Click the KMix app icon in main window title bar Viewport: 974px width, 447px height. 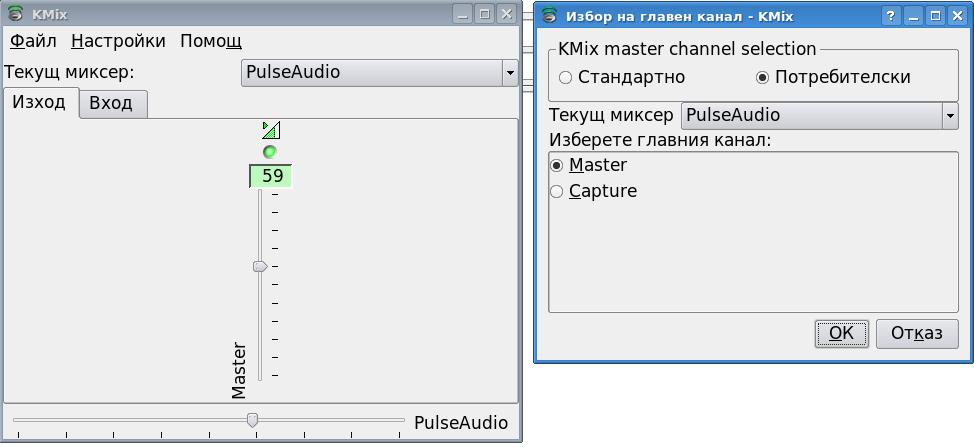[x=16, y=14]
